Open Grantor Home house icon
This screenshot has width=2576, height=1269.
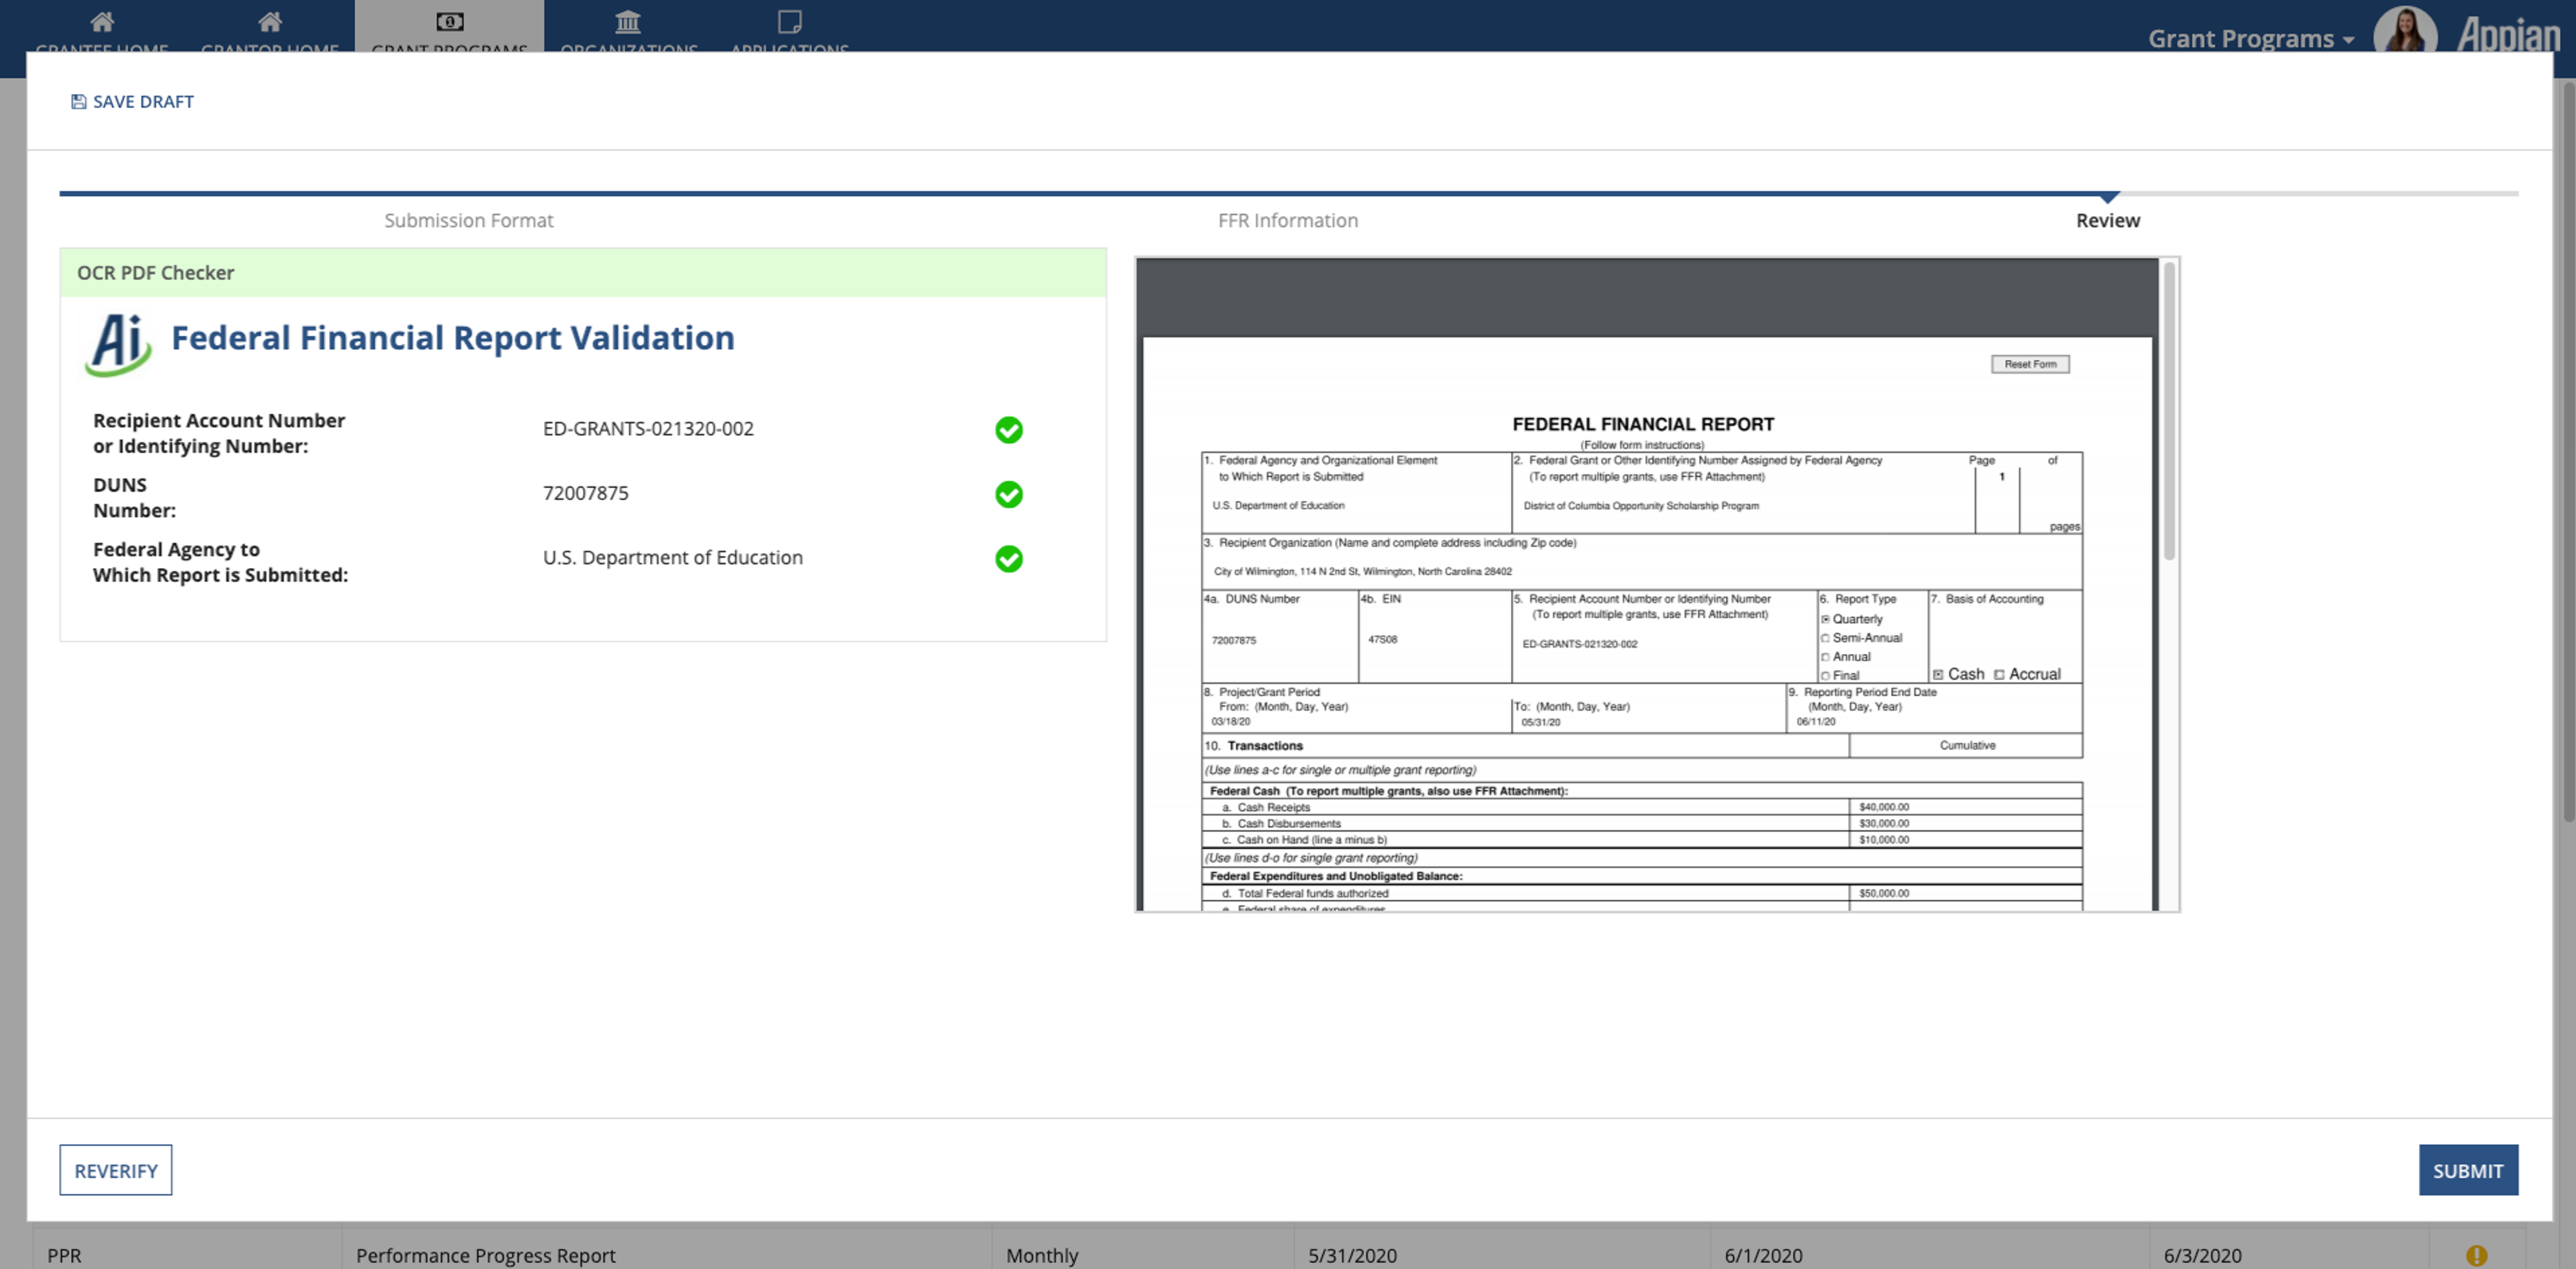point(270,21)
